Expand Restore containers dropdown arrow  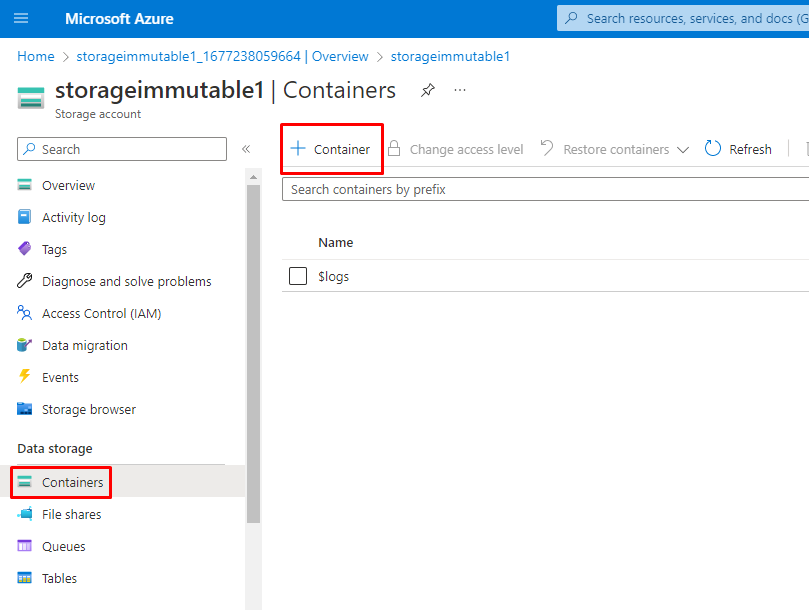(683, 150)
